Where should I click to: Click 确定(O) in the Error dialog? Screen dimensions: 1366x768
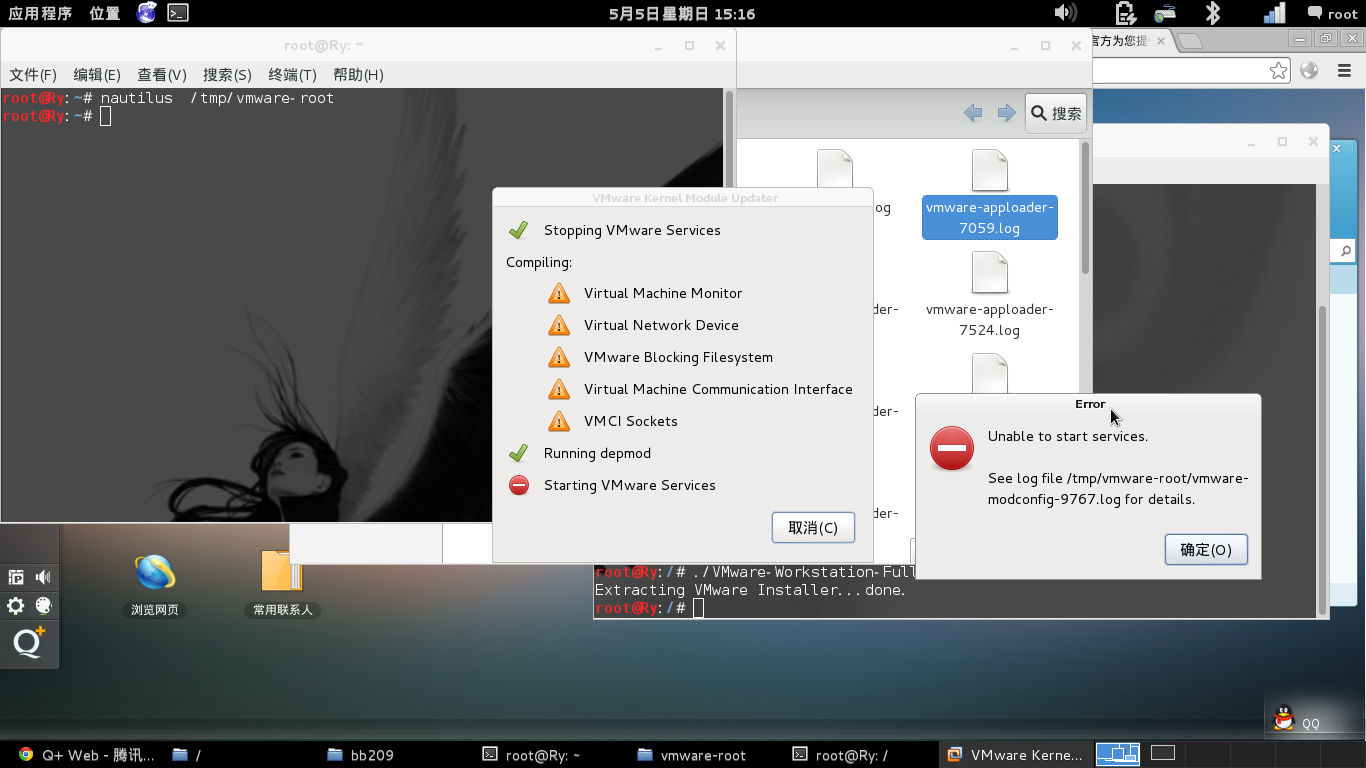point(1206,549)
